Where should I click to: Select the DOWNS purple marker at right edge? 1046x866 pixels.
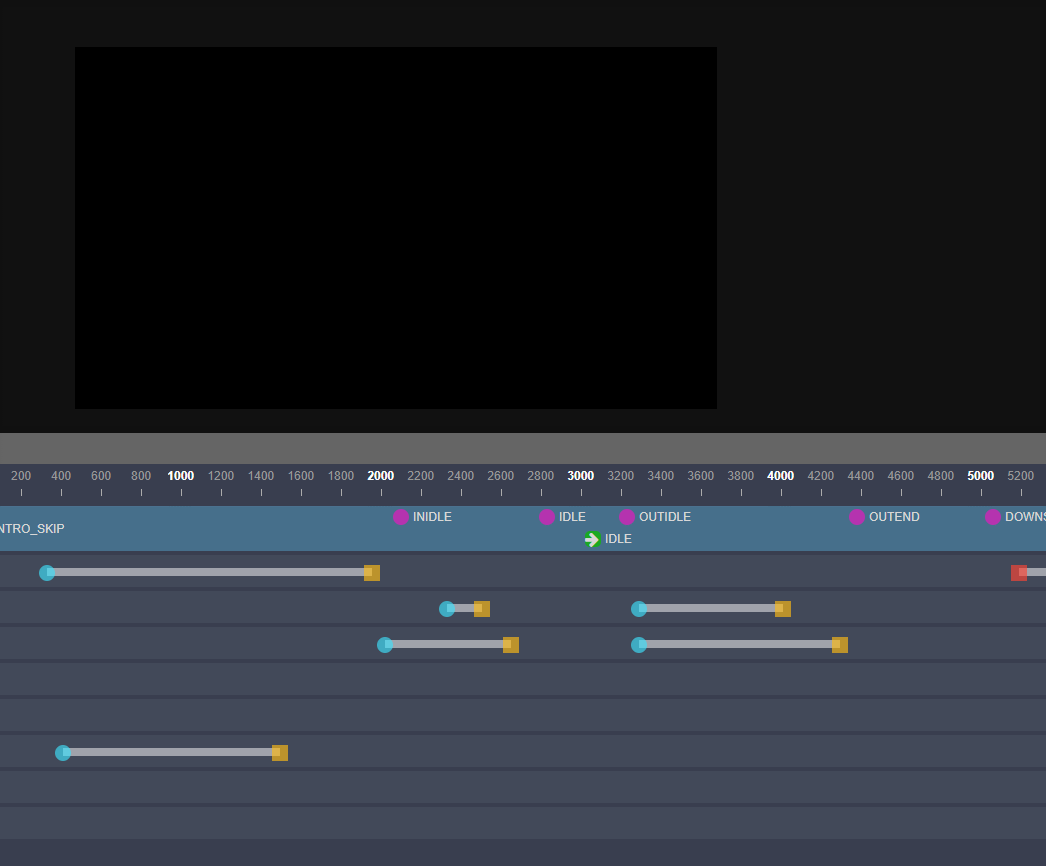point(993,517)
